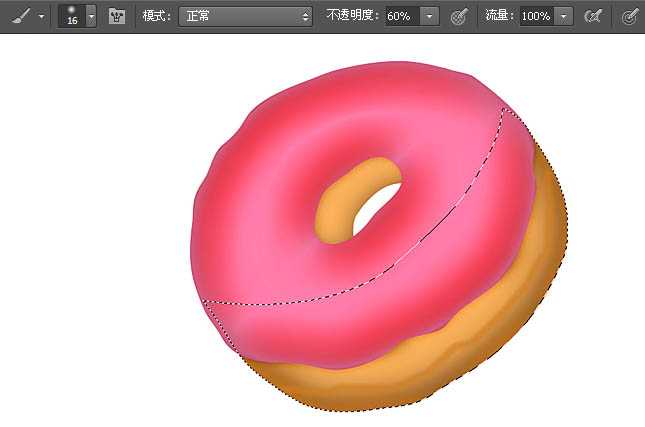Screen dimensions: 645x427
Task: Toggle pen pressure for size icon
Action: click(x=630, y=16)
